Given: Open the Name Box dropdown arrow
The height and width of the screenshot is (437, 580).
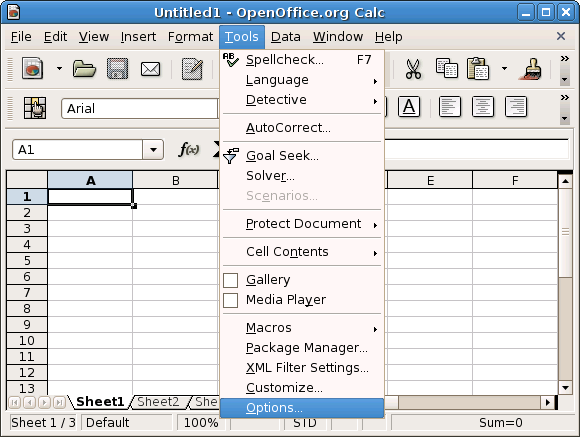Looking at the screenshot, I should [153, 150].
